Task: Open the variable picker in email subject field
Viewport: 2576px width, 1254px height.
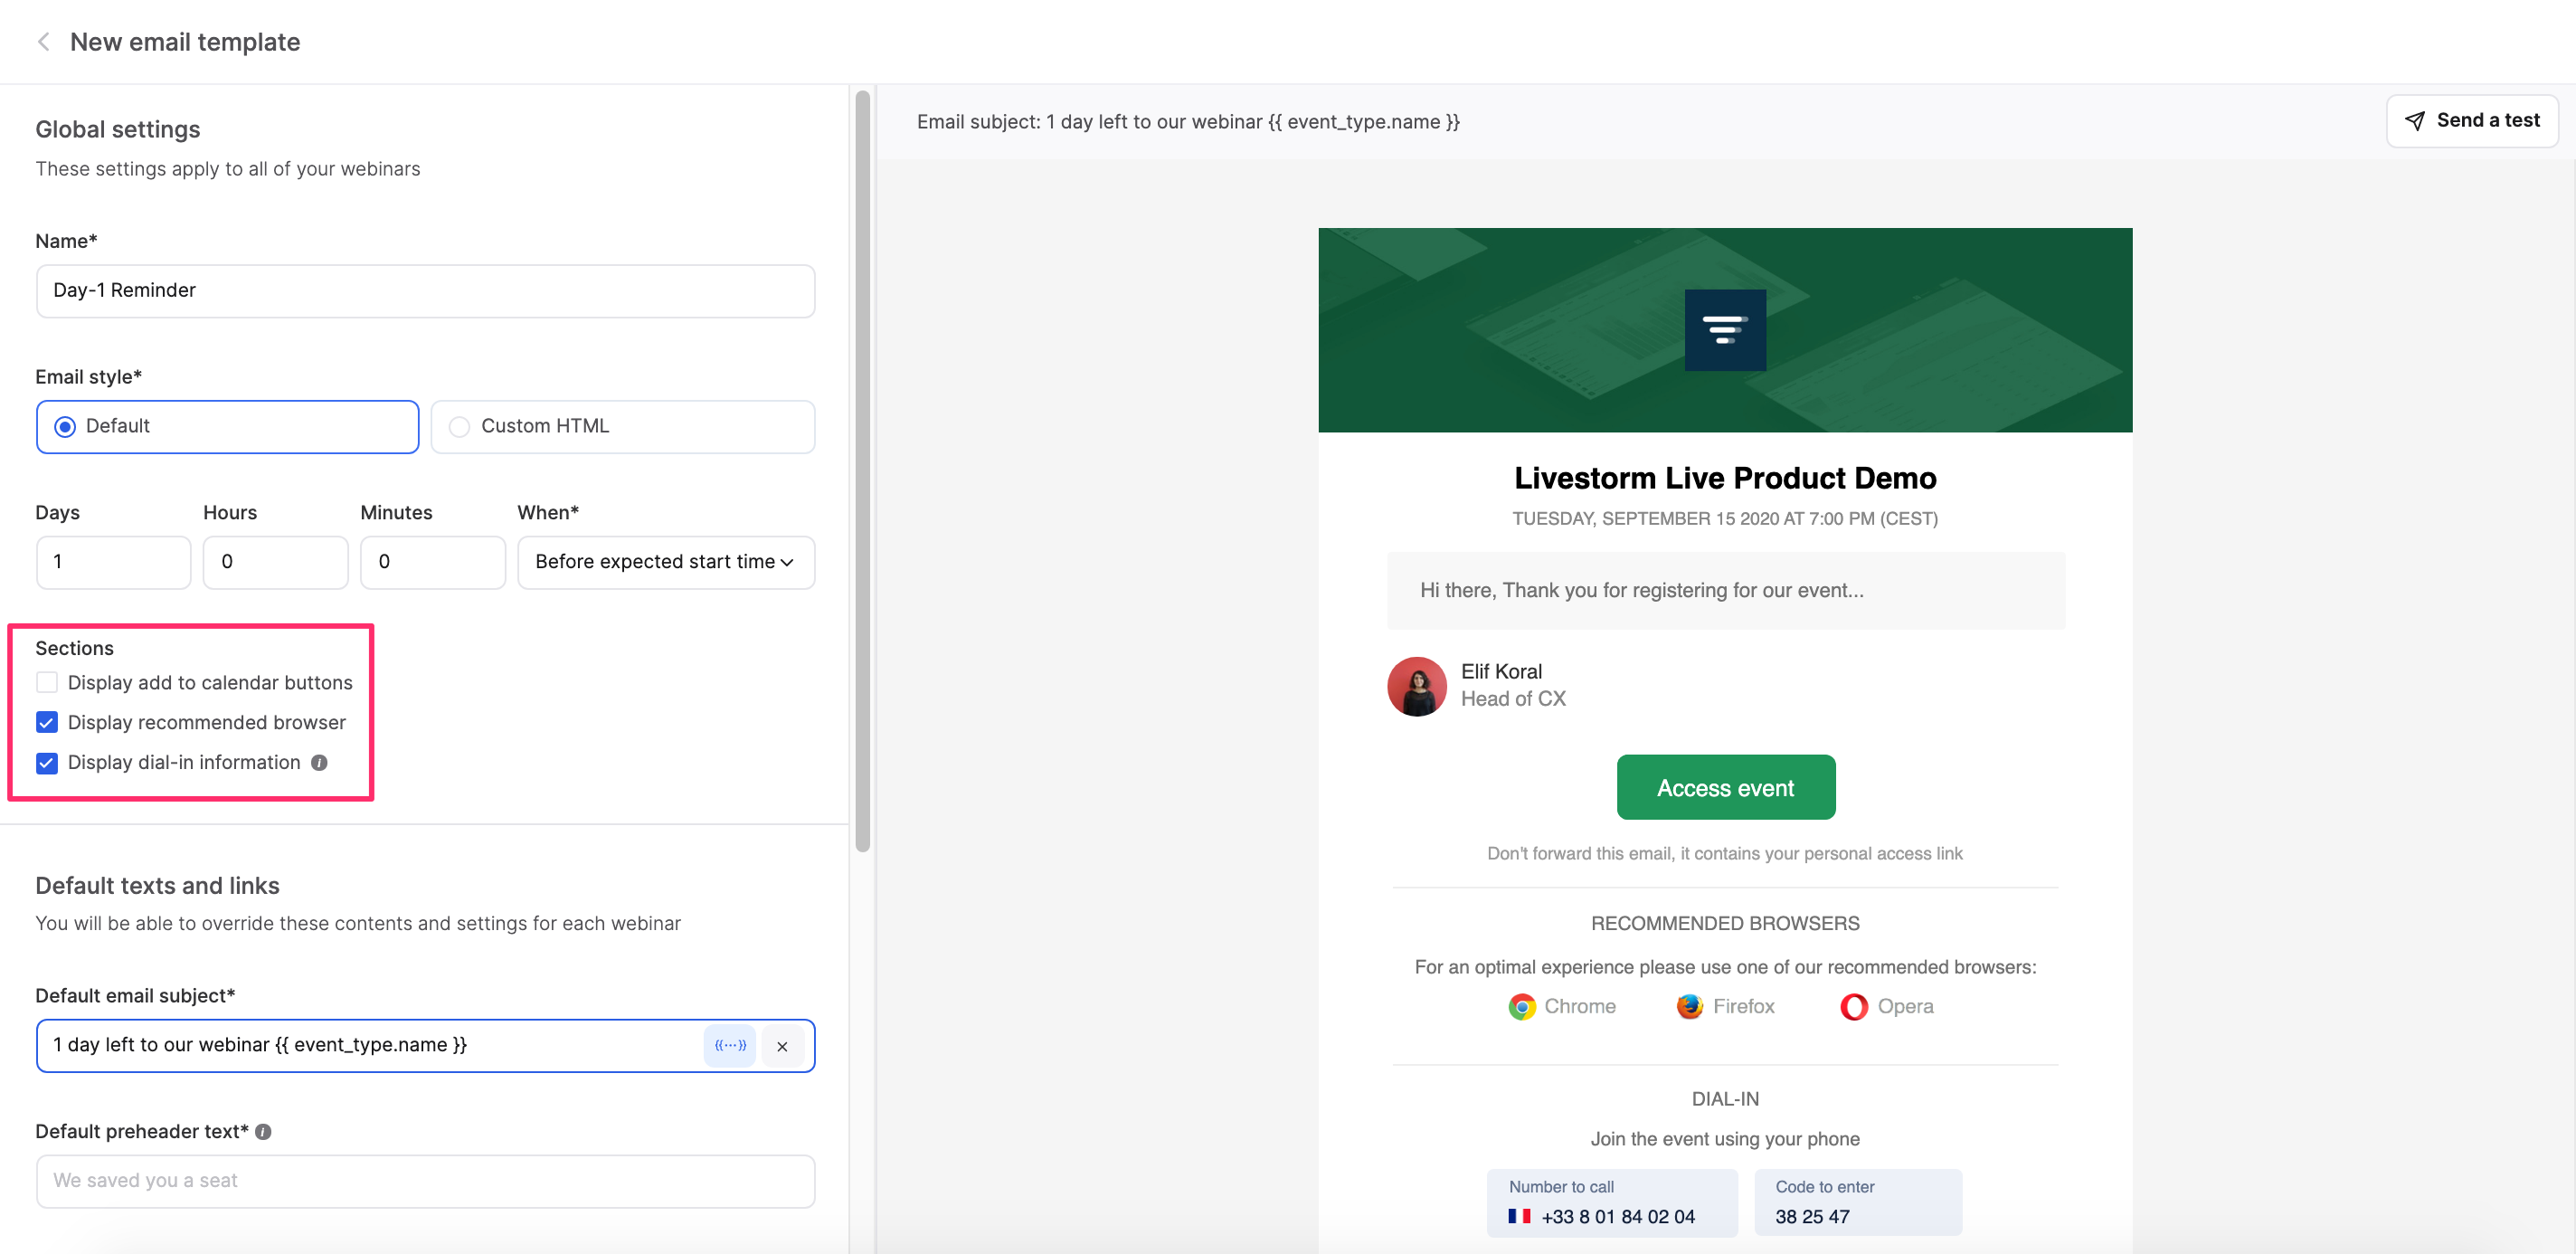Action: (x=730, y=1045)
